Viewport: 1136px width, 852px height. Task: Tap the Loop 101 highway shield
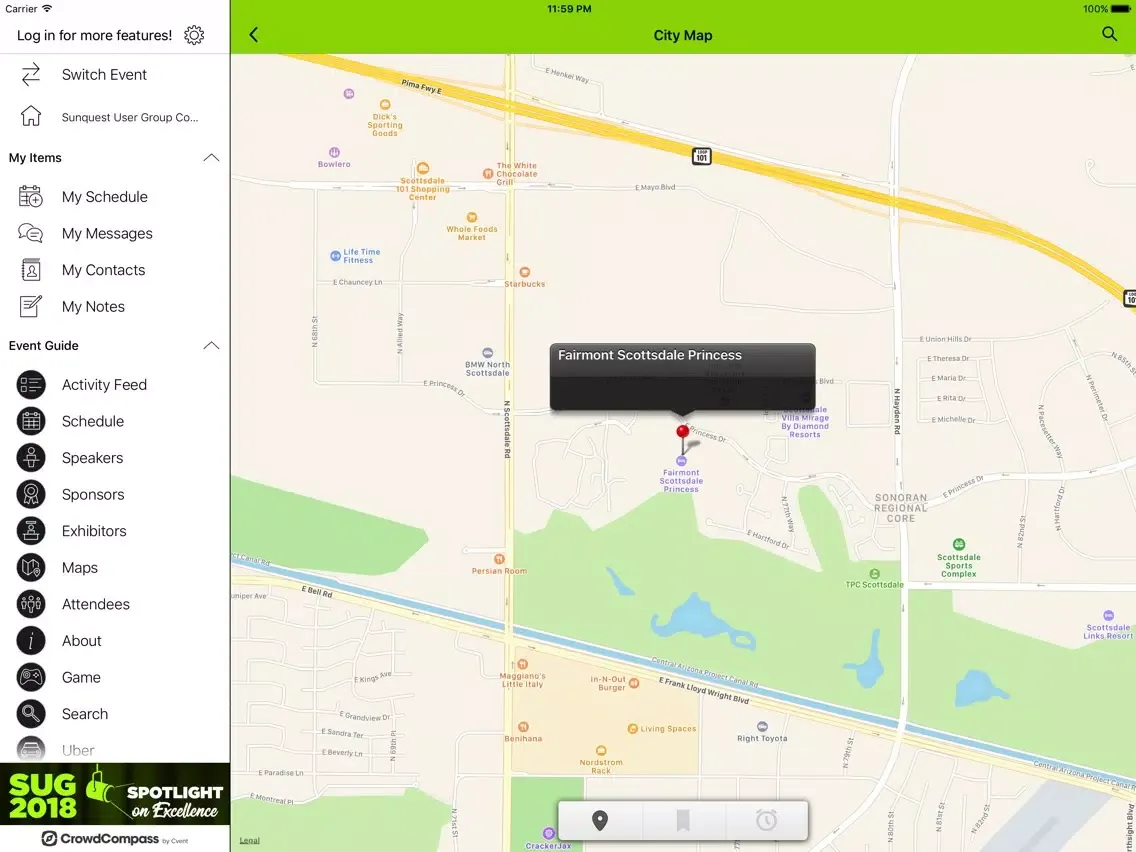[701, 156]
